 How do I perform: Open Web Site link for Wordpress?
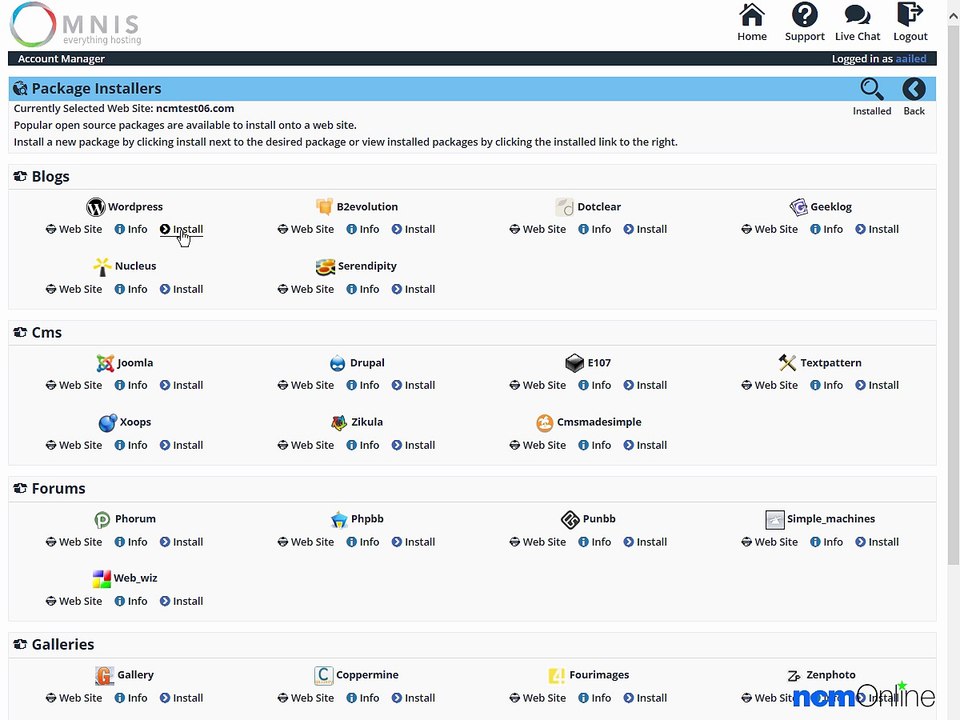(74, 229)
